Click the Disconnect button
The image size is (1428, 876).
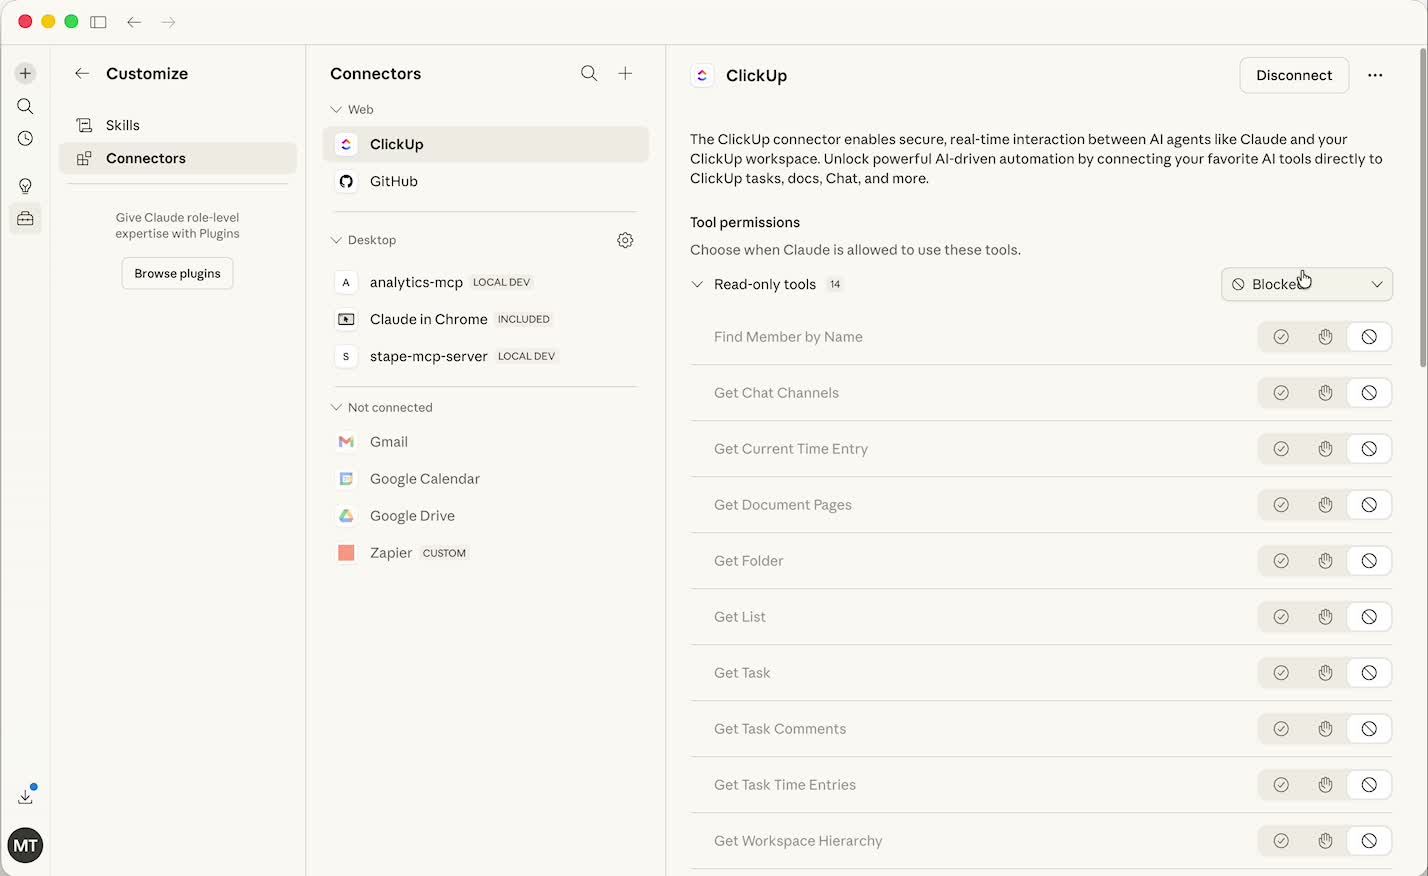(x=1294, y=75)
